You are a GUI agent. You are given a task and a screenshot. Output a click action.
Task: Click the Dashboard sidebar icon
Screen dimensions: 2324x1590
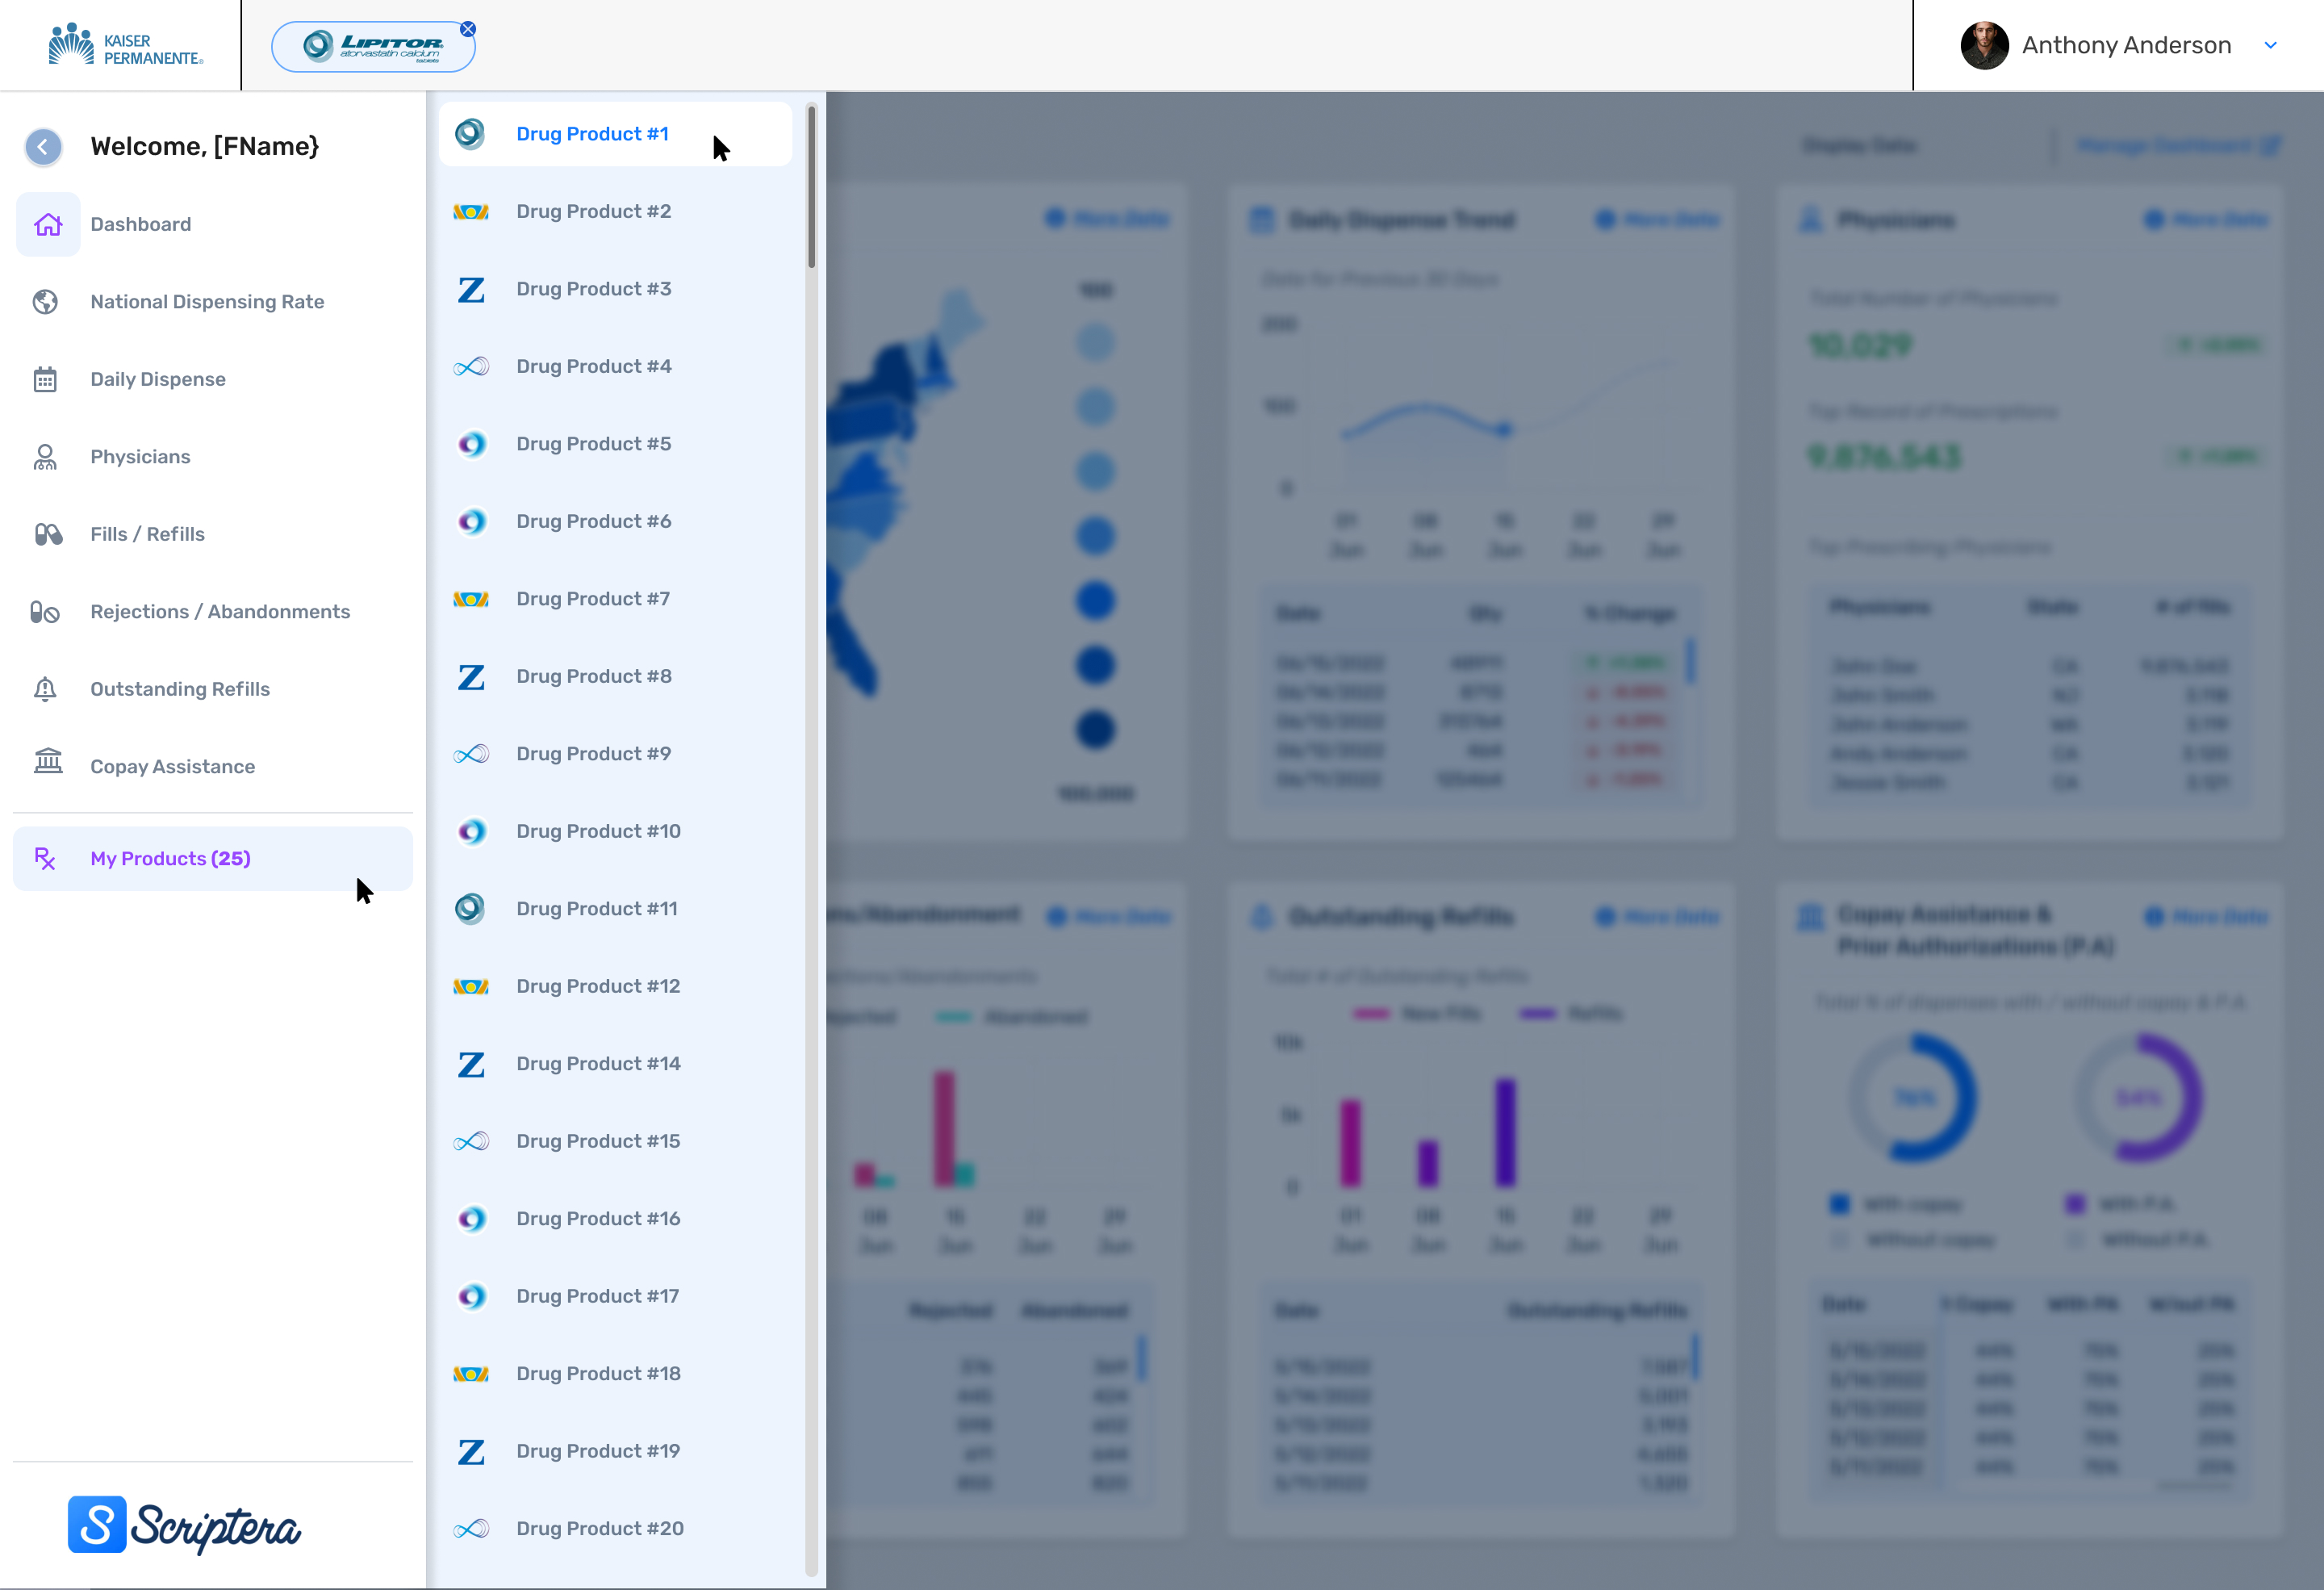(48, 223)
